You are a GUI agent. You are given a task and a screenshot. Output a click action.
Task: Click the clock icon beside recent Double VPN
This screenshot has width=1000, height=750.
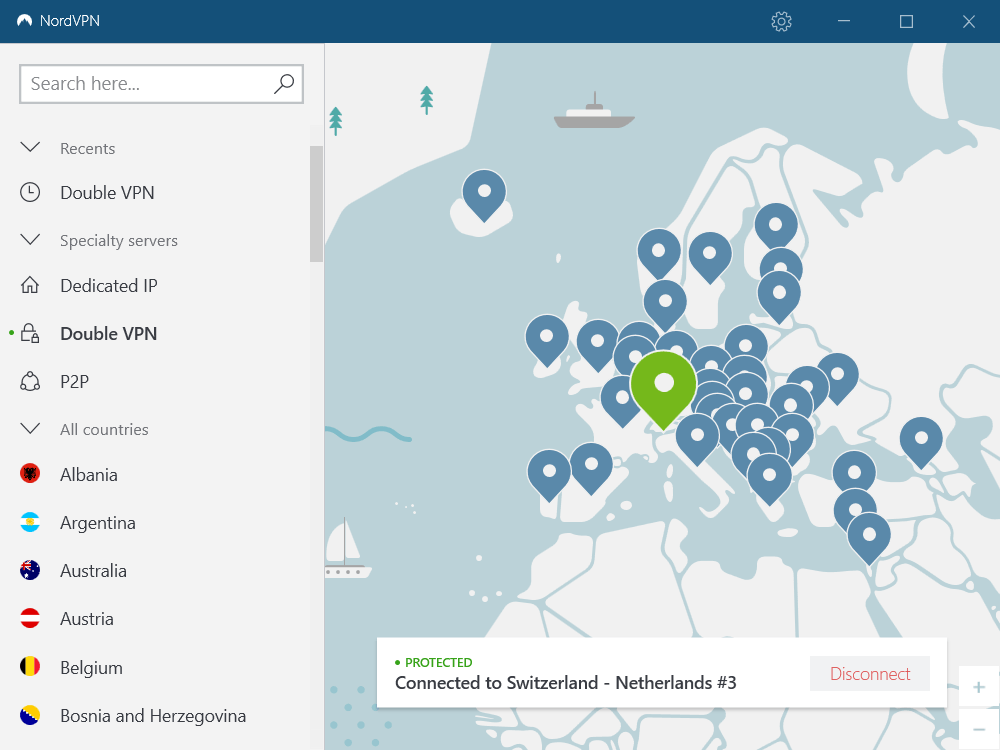[30, 193]
